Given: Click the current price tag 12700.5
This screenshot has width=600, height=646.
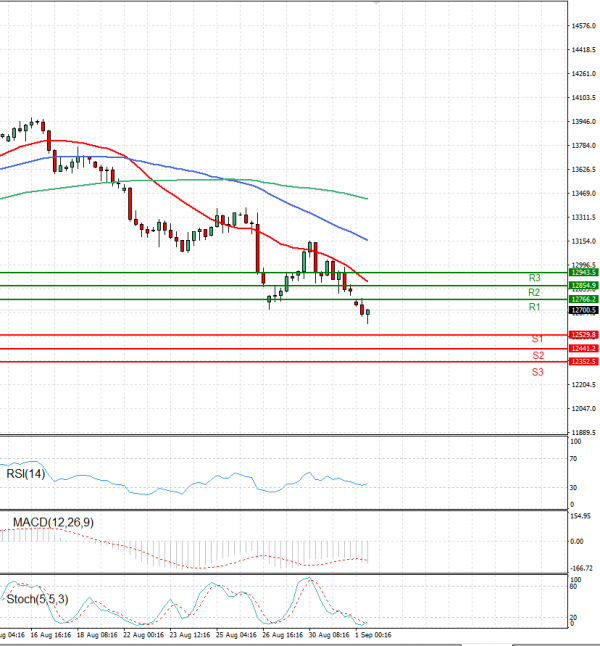Looking at the screenshot, I should (583, 311).
